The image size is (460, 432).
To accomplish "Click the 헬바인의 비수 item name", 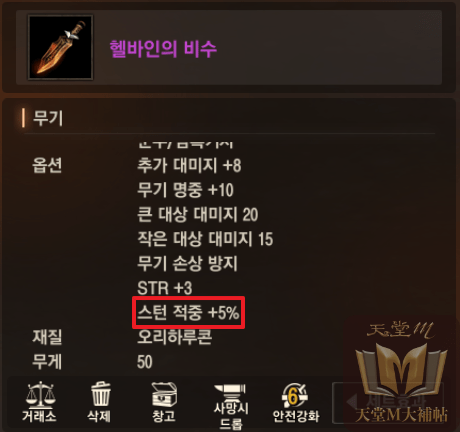I will (163, 49).
